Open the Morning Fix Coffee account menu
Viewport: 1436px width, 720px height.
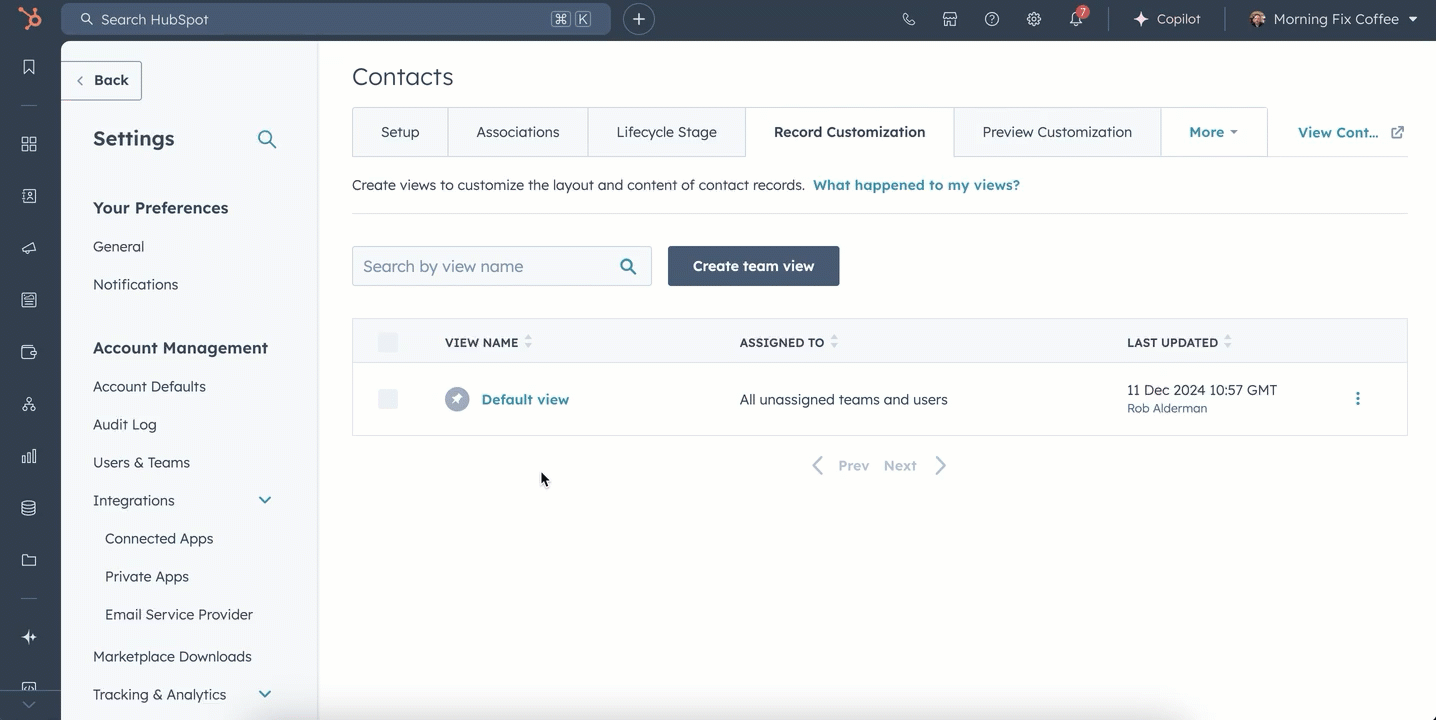[1334, 19]
